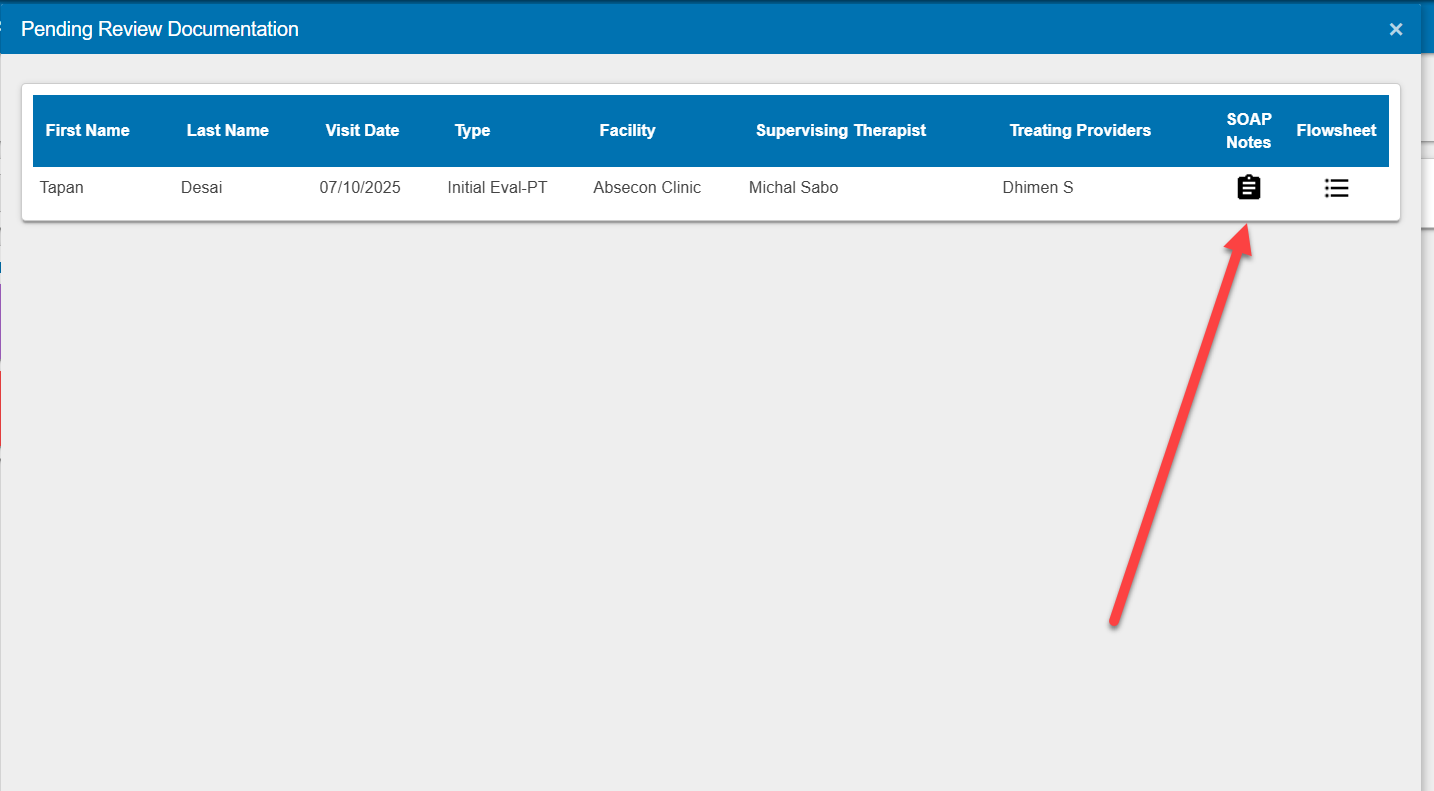View flowsheet details using the bulleted list icon
Screen dimensions: 1434x791
click(x=1337, y=187)
